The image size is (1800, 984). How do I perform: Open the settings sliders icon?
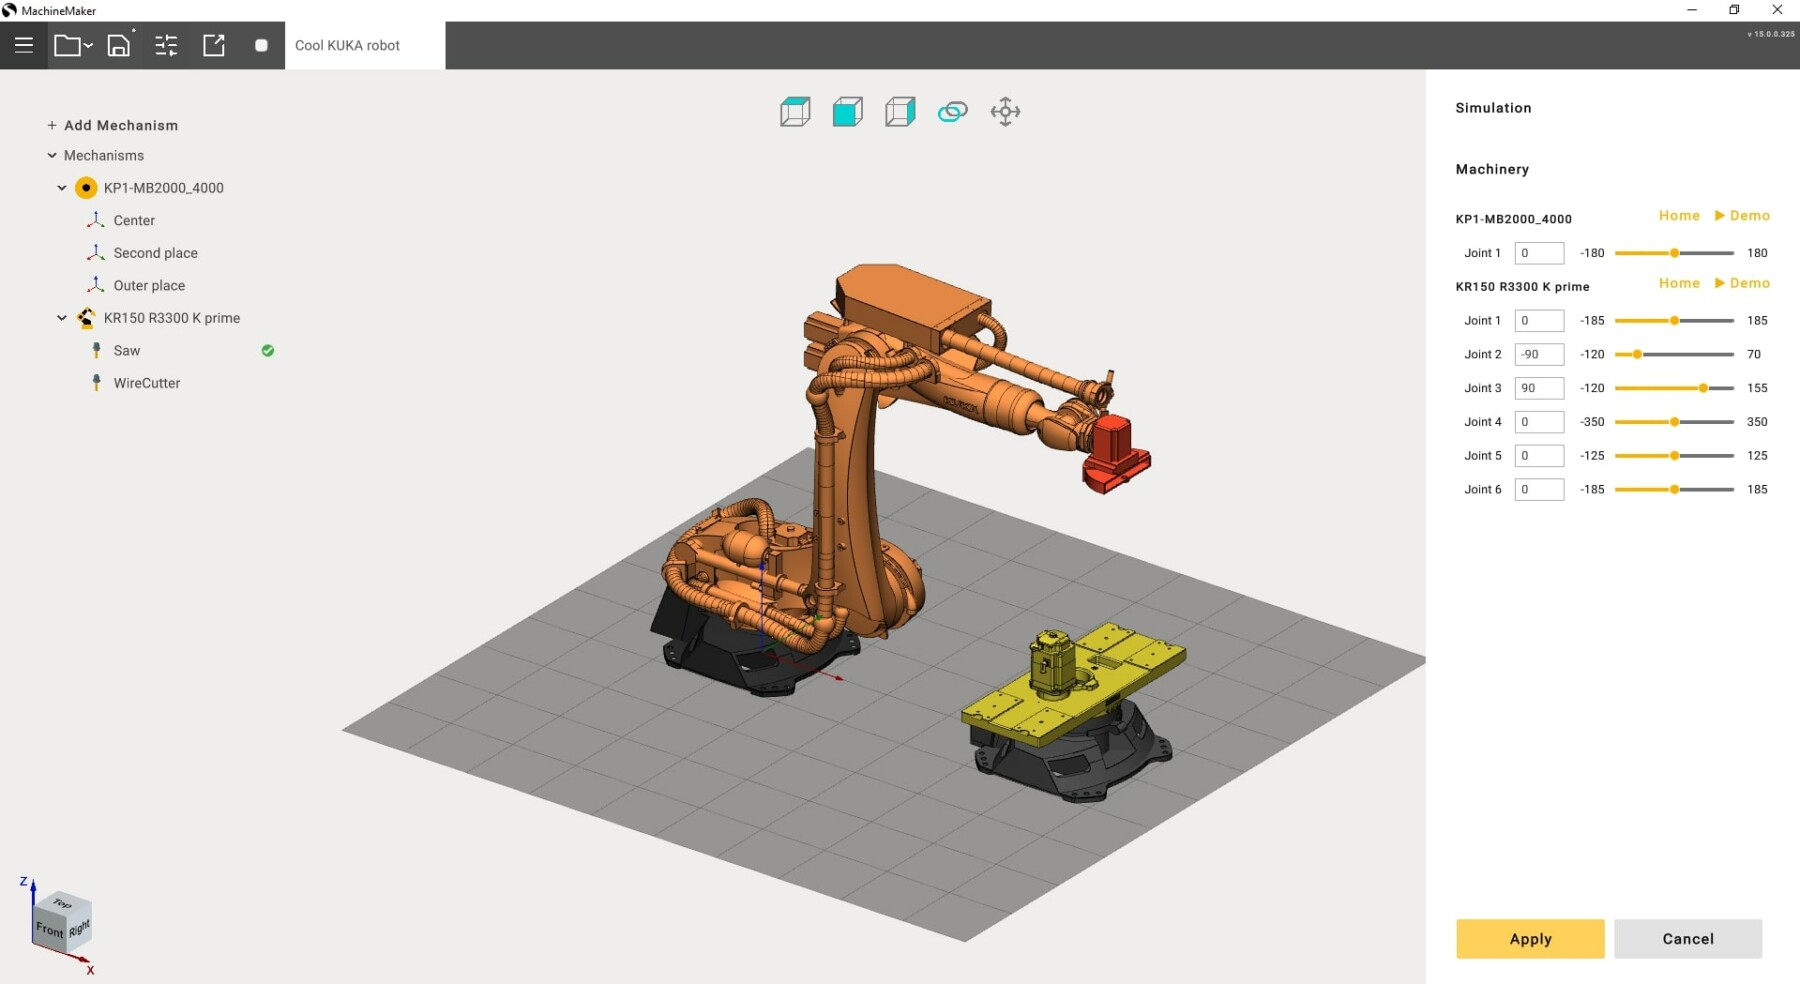point(166,45)
